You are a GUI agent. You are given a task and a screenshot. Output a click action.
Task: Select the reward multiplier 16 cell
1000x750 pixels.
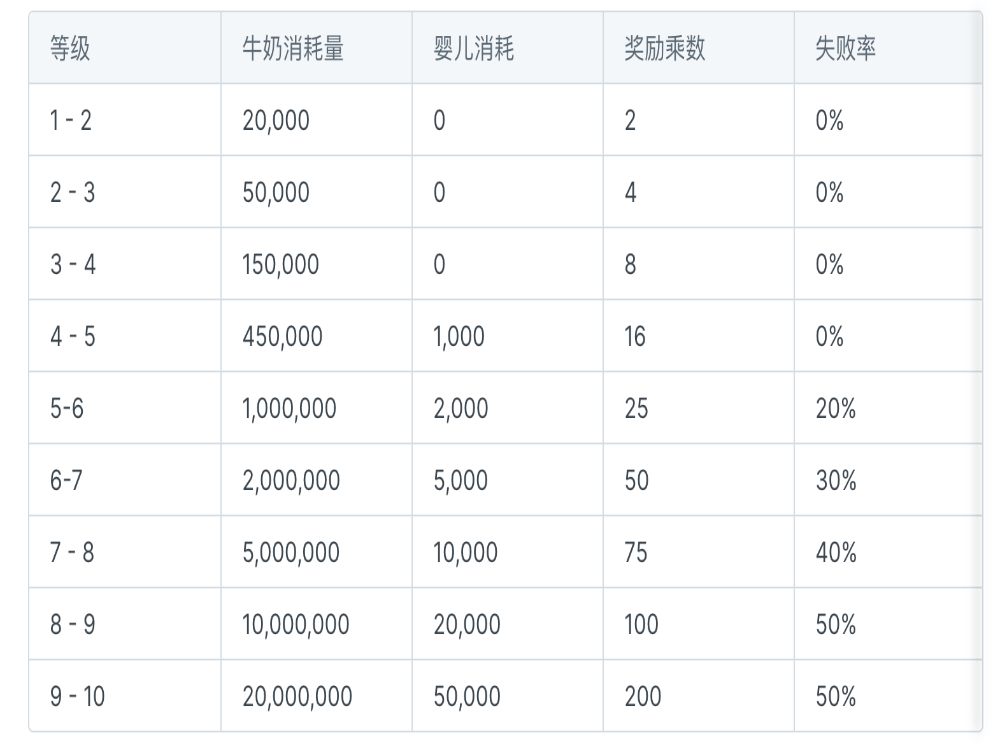click(x=698, y=336)
